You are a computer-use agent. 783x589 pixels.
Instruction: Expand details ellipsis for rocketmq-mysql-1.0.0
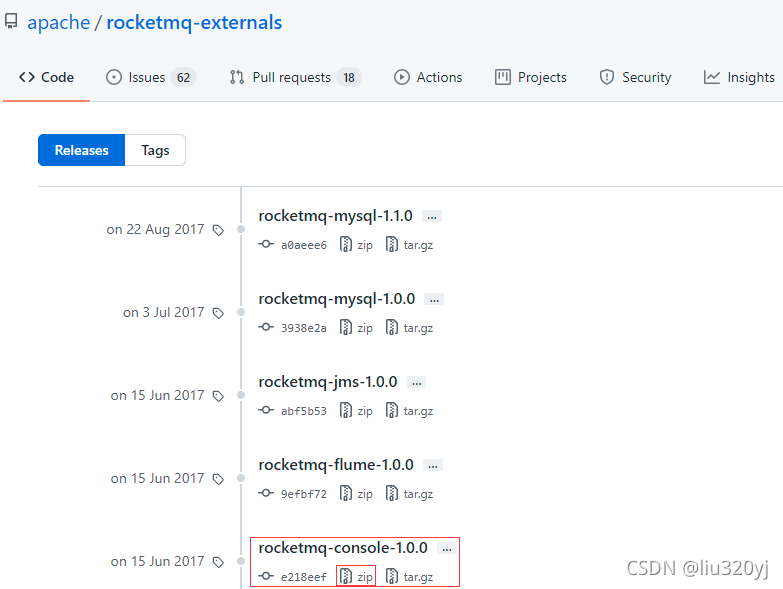[434, 299]
